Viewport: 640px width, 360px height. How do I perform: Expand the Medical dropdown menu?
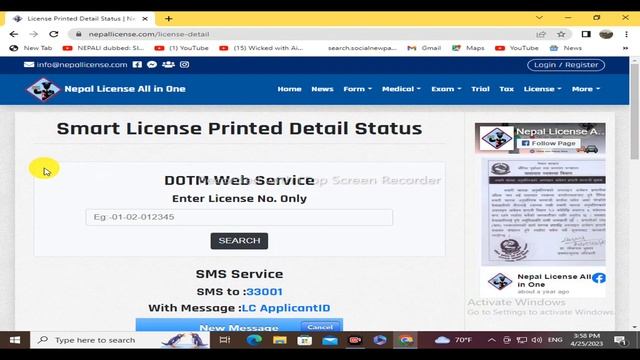click(401, 89)
